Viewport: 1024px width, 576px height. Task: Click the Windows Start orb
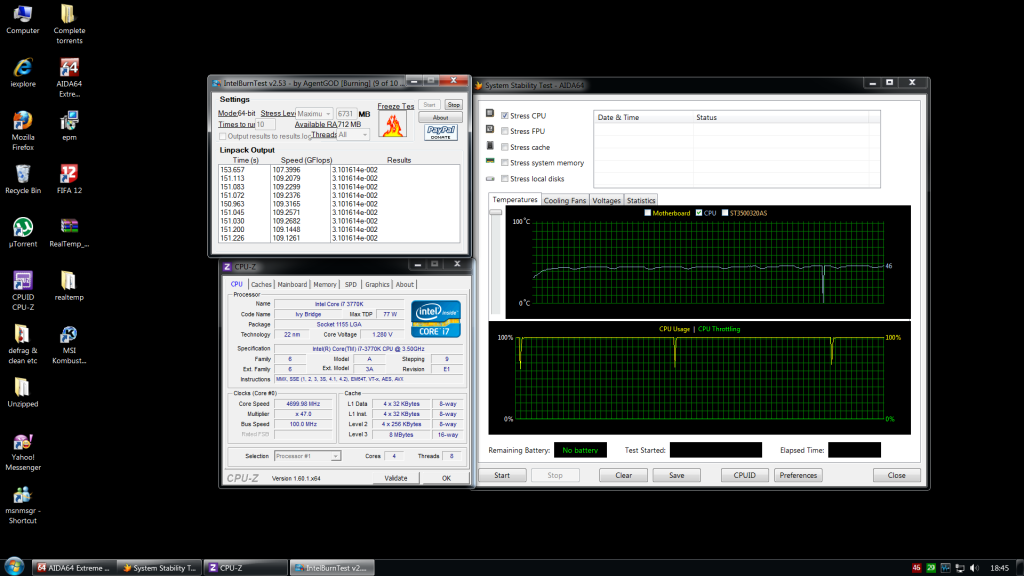point(14,566)
